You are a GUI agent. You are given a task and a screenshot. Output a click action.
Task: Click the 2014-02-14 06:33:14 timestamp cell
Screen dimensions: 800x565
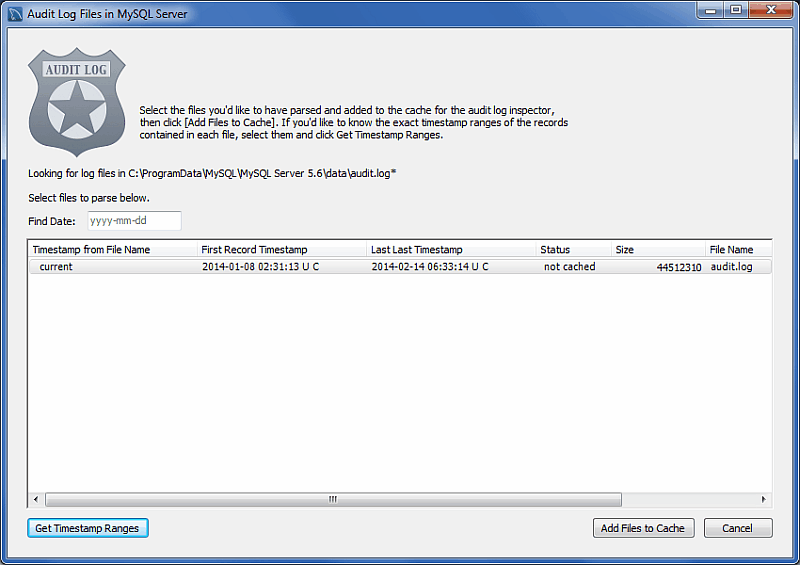tap(430, 266)
